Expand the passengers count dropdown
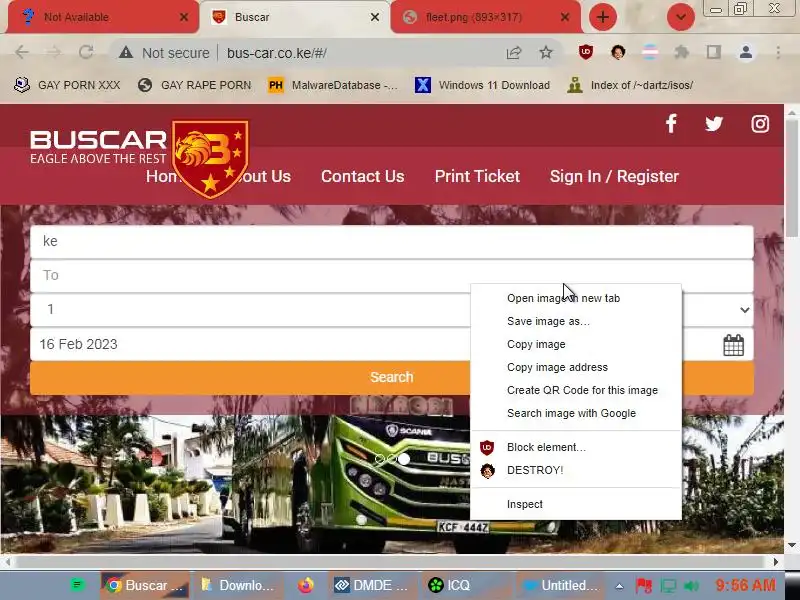Screen dimensions: 800x600 click(744, 310)
